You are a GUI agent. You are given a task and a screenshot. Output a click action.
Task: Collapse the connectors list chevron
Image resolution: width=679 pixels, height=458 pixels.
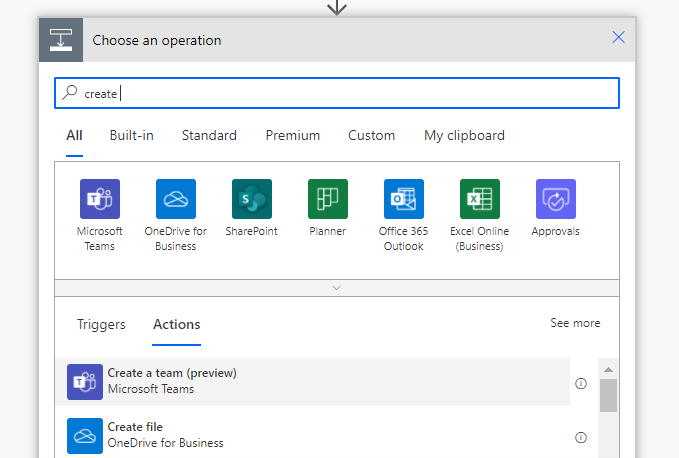337,288
